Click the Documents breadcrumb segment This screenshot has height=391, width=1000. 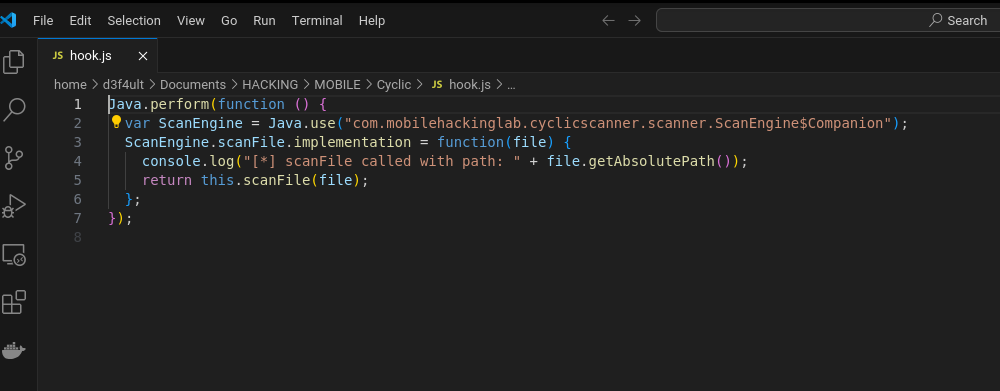193,84
